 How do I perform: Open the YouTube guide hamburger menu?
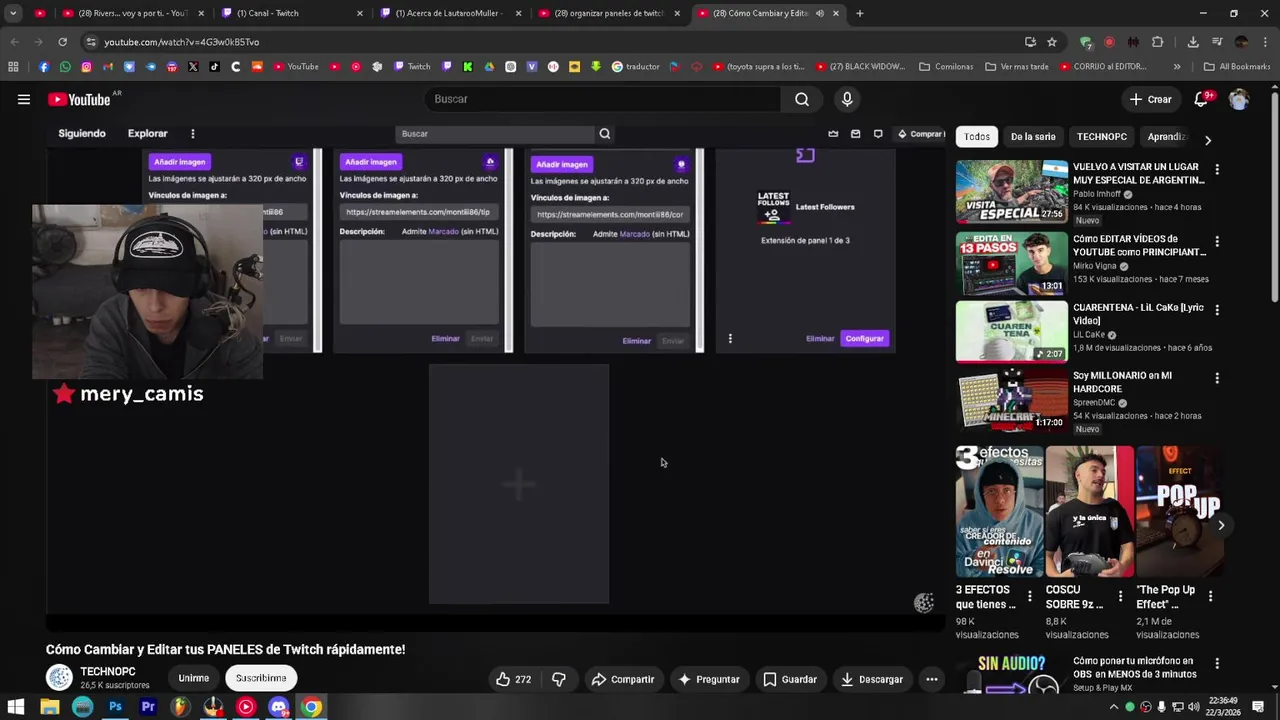point(24,99)
